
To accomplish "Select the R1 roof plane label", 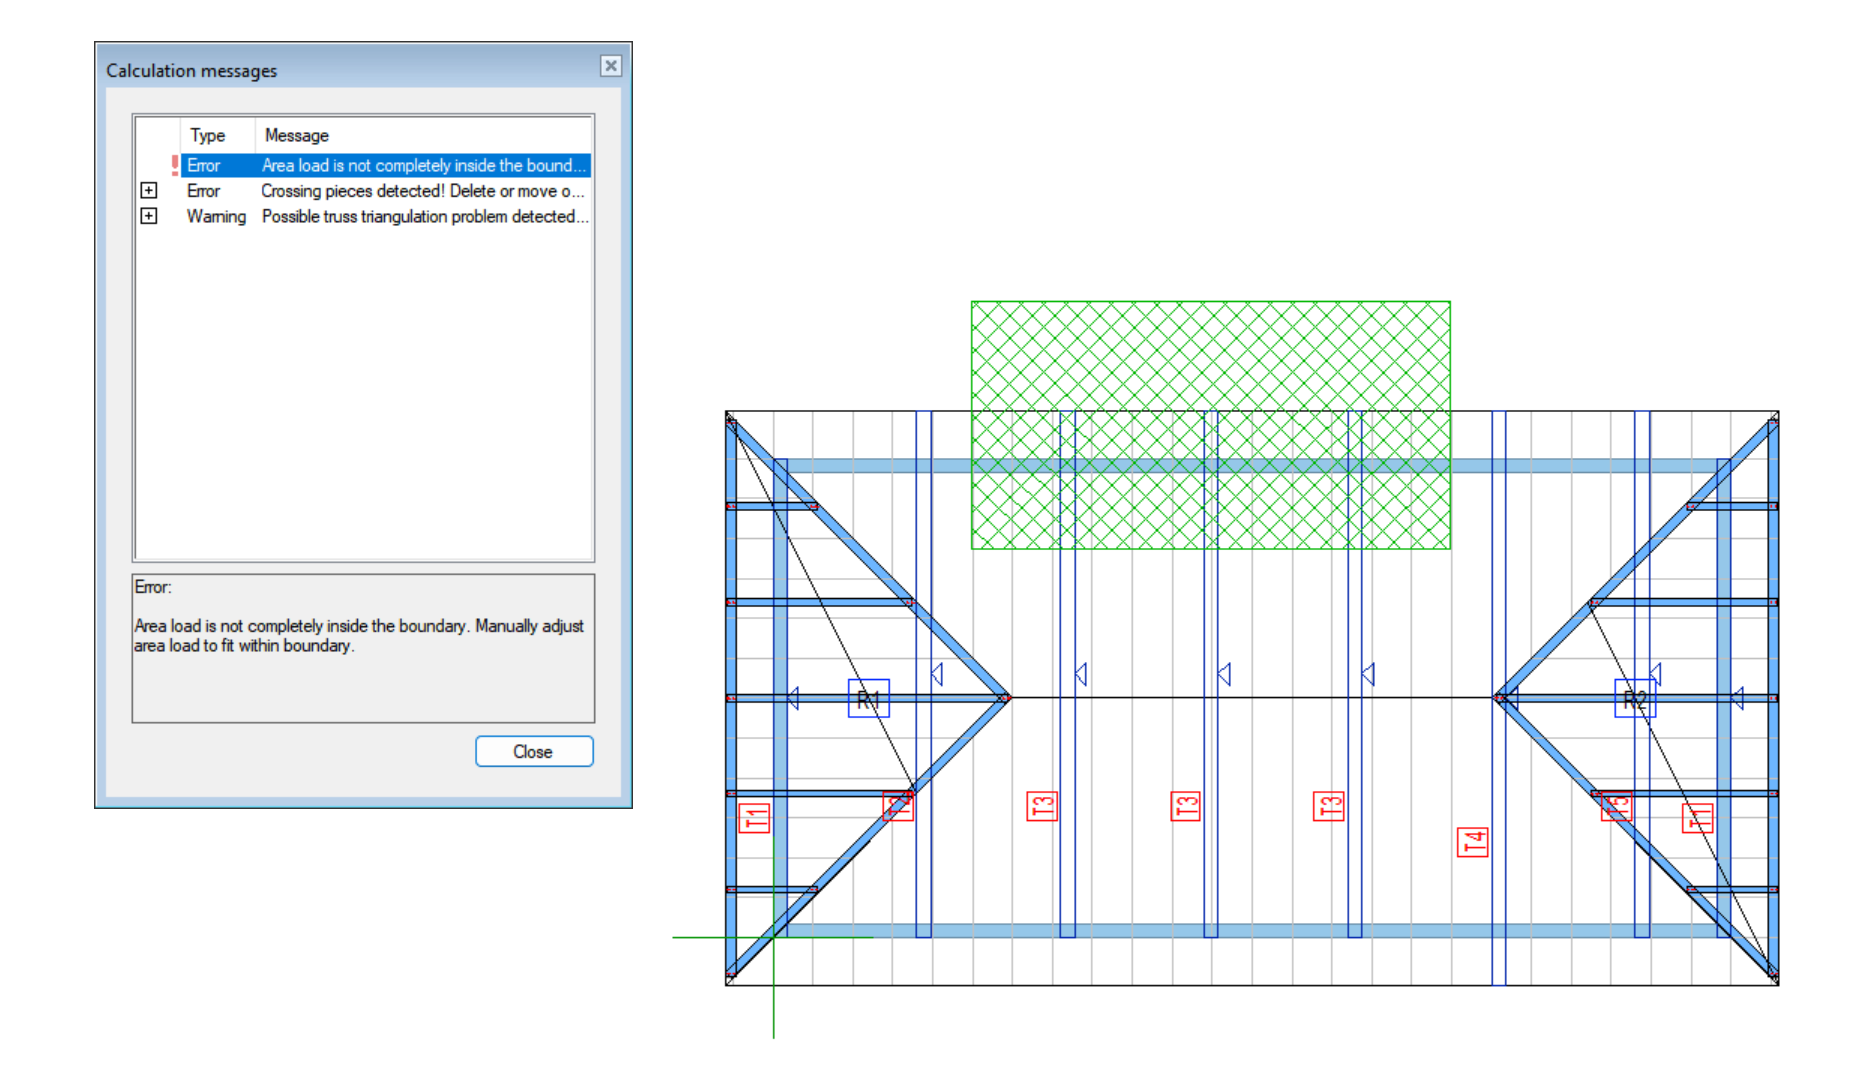I will click(868, 699).
